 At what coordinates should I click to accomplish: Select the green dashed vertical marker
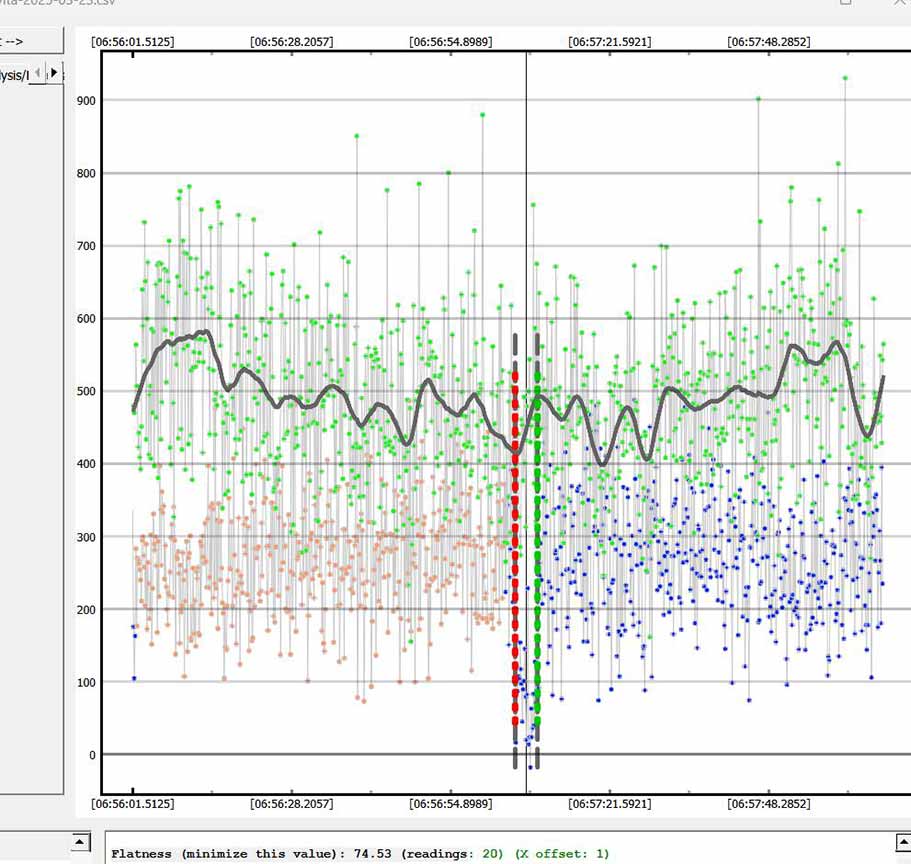(537, 546)
